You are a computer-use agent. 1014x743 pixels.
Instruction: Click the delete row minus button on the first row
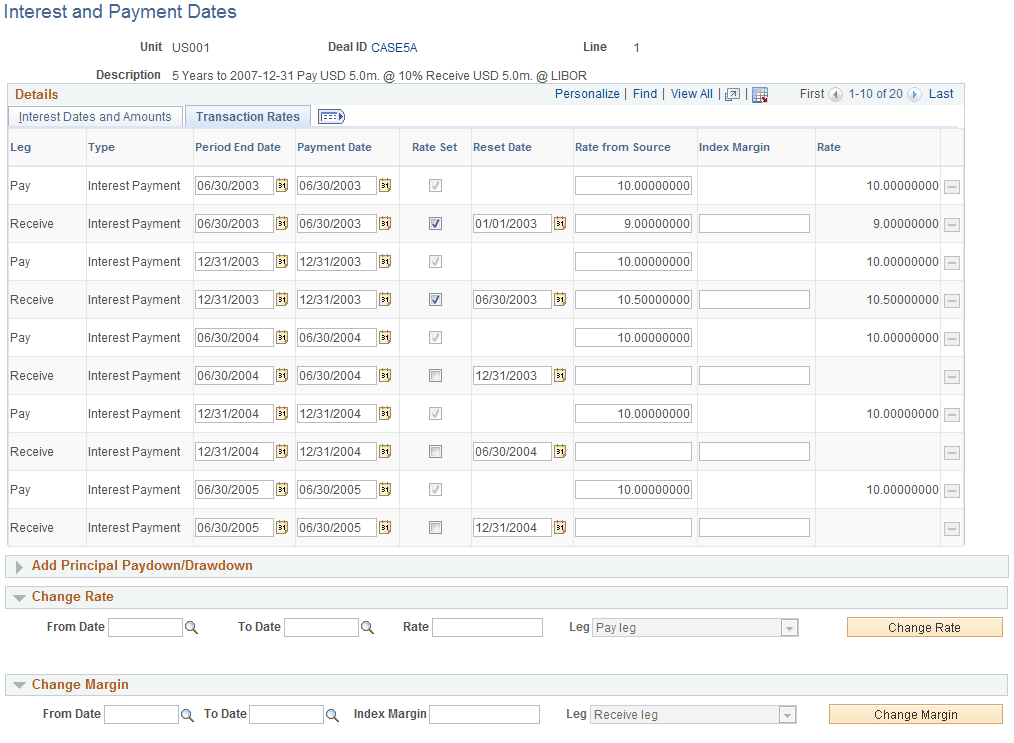coord(951,185)
